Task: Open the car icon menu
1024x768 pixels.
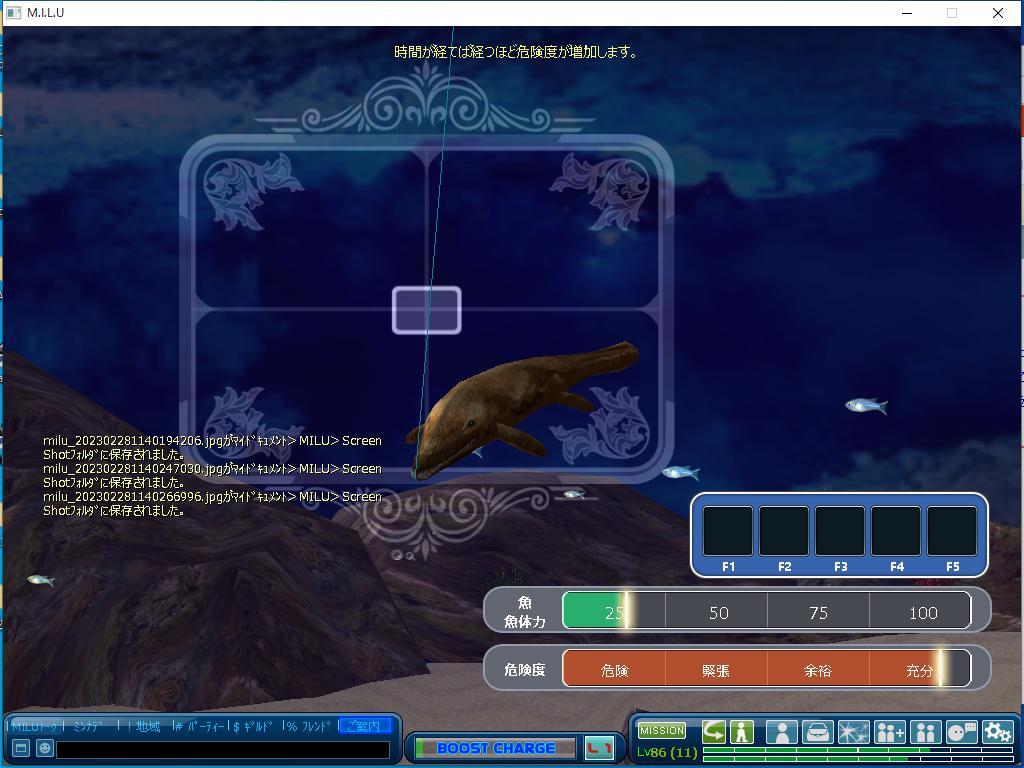Action: click(x=817, y=733)
